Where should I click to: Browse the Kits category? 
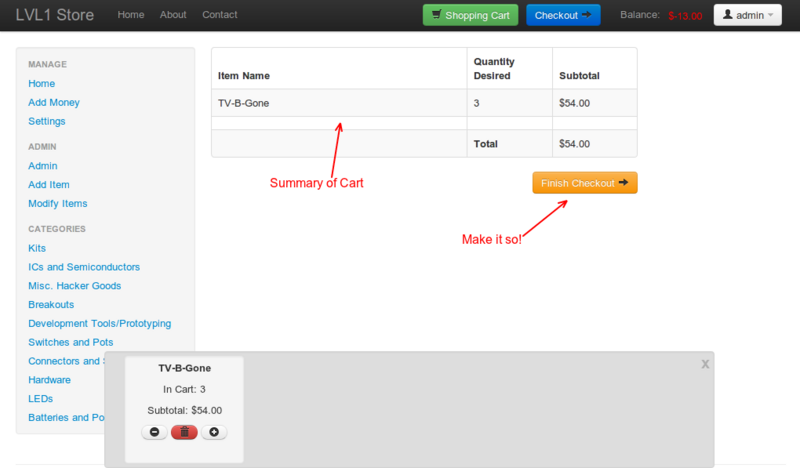[37, 248]
